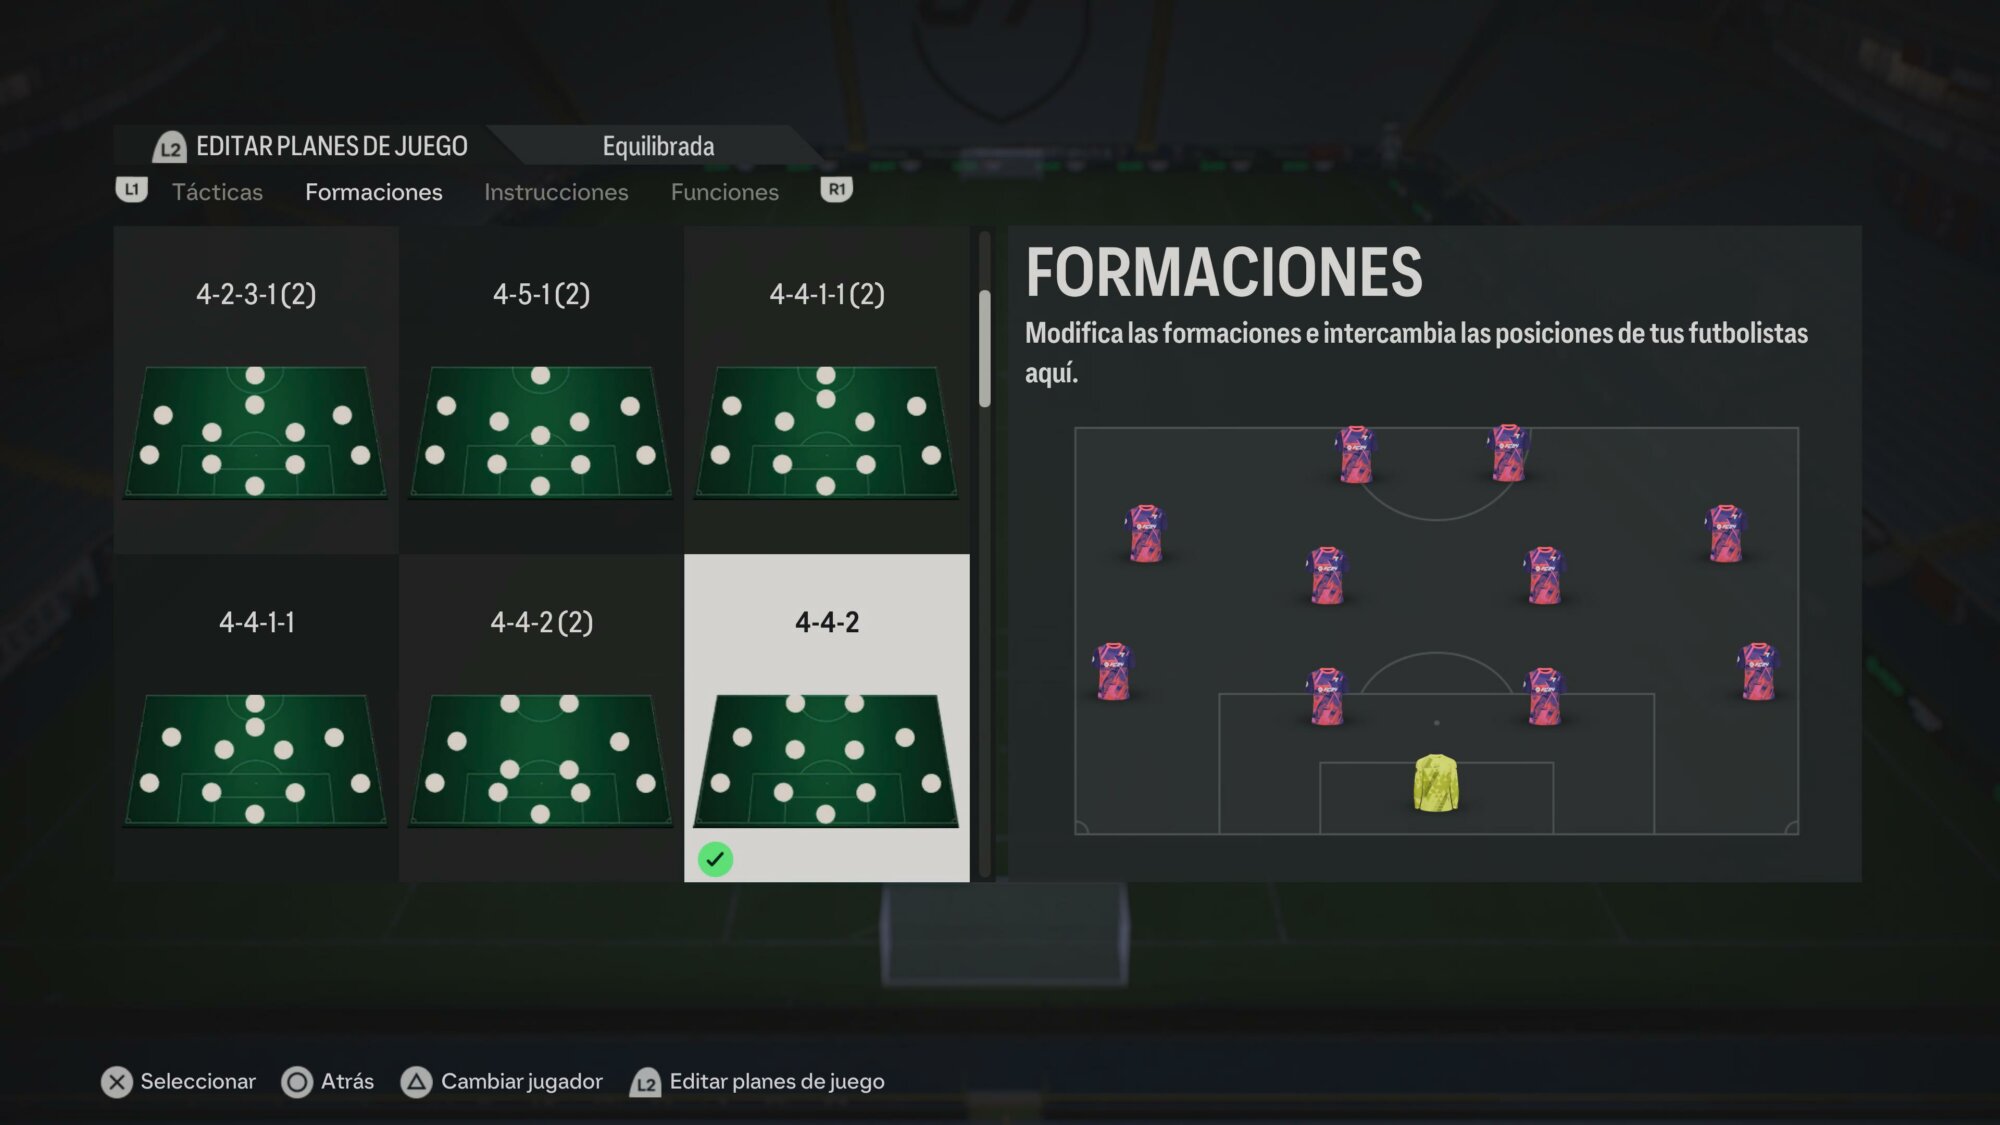Select the left striker shirt on pitch
The image size is (2000, 1125).
1355,454
